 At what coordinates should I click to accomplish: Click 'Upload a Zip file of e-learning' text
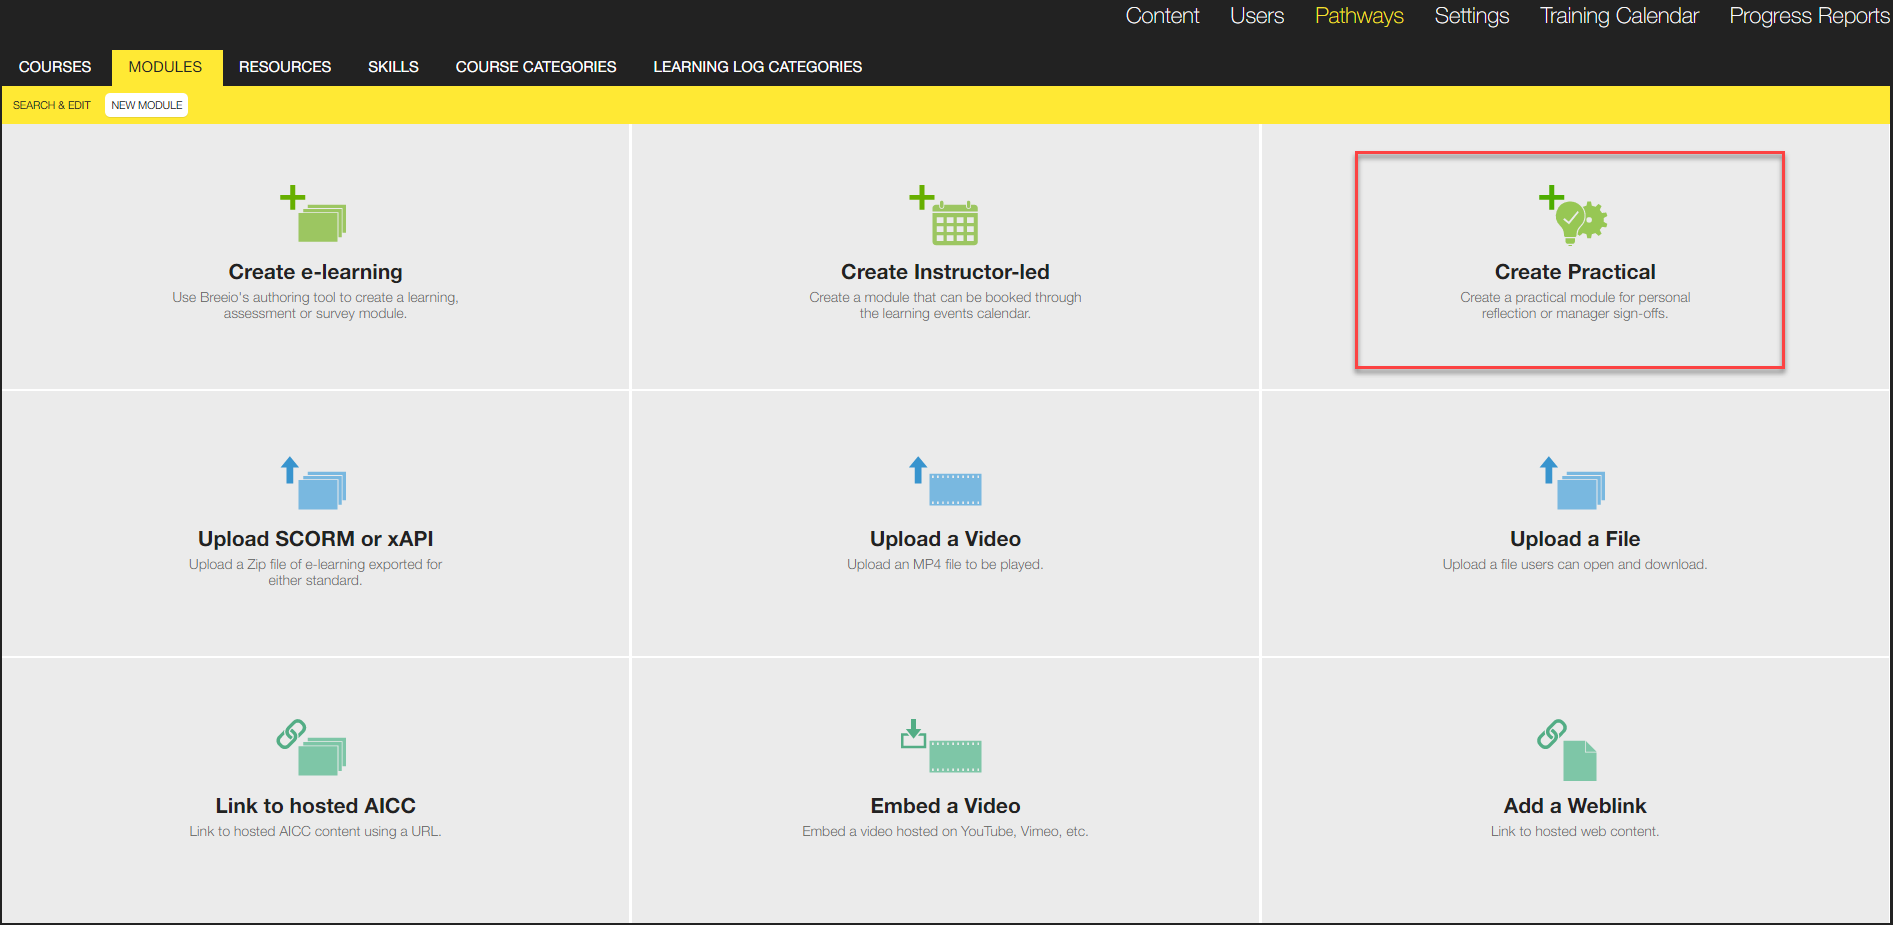click(315, 572)
